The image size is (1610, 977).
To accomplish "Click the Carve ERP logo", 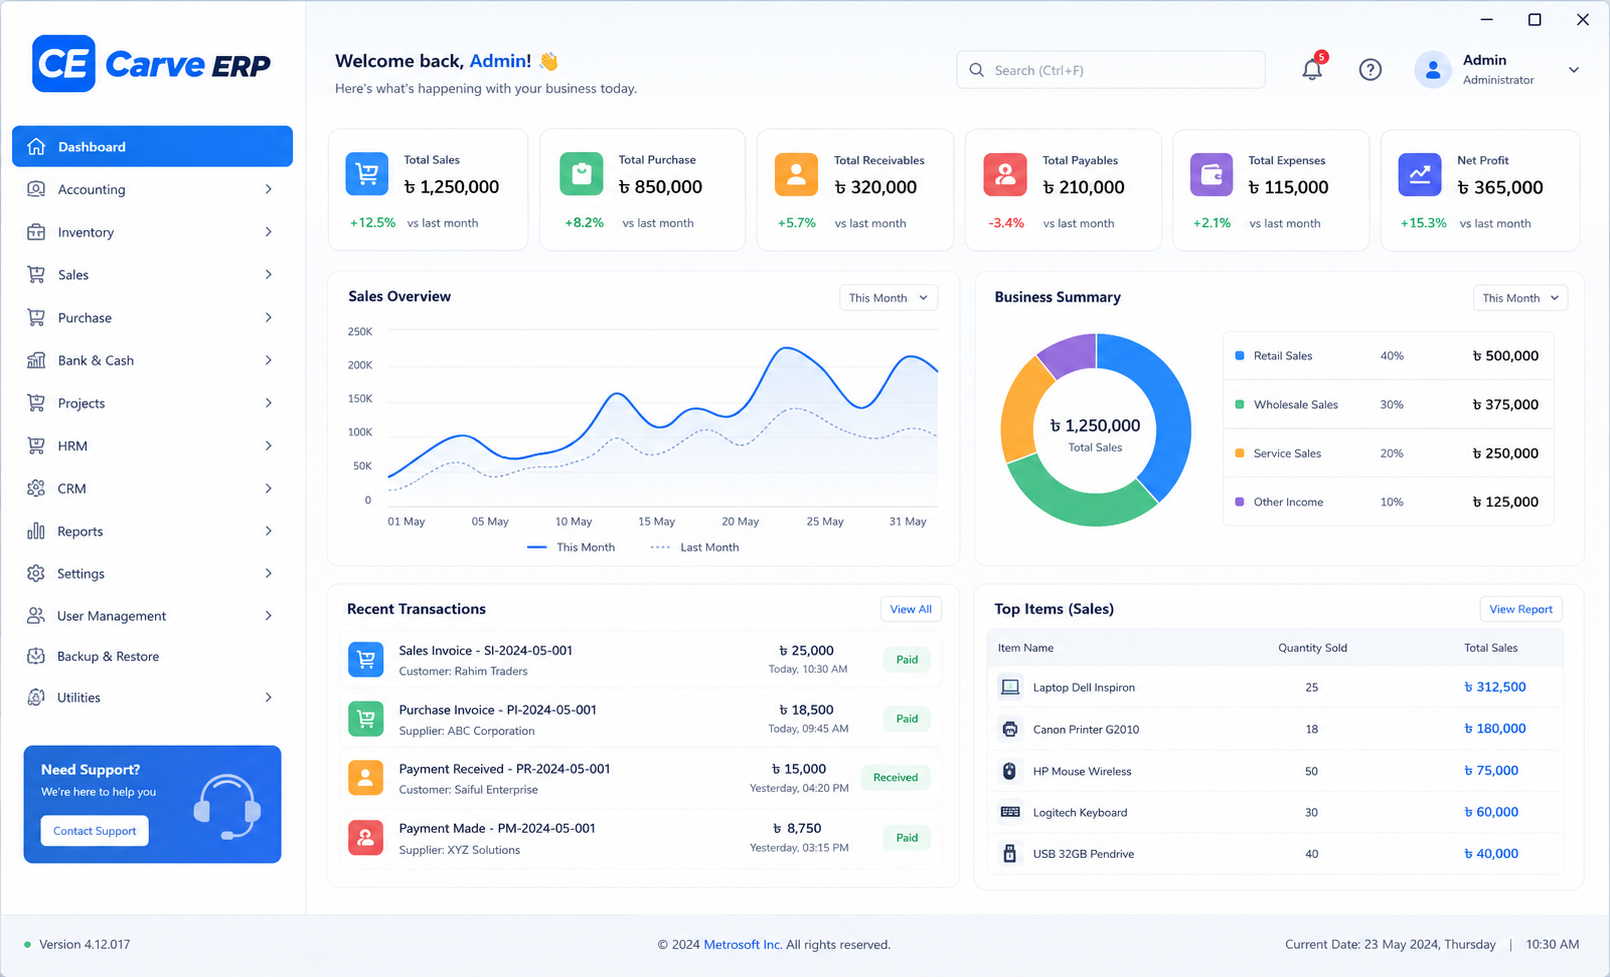I will 151,64.
